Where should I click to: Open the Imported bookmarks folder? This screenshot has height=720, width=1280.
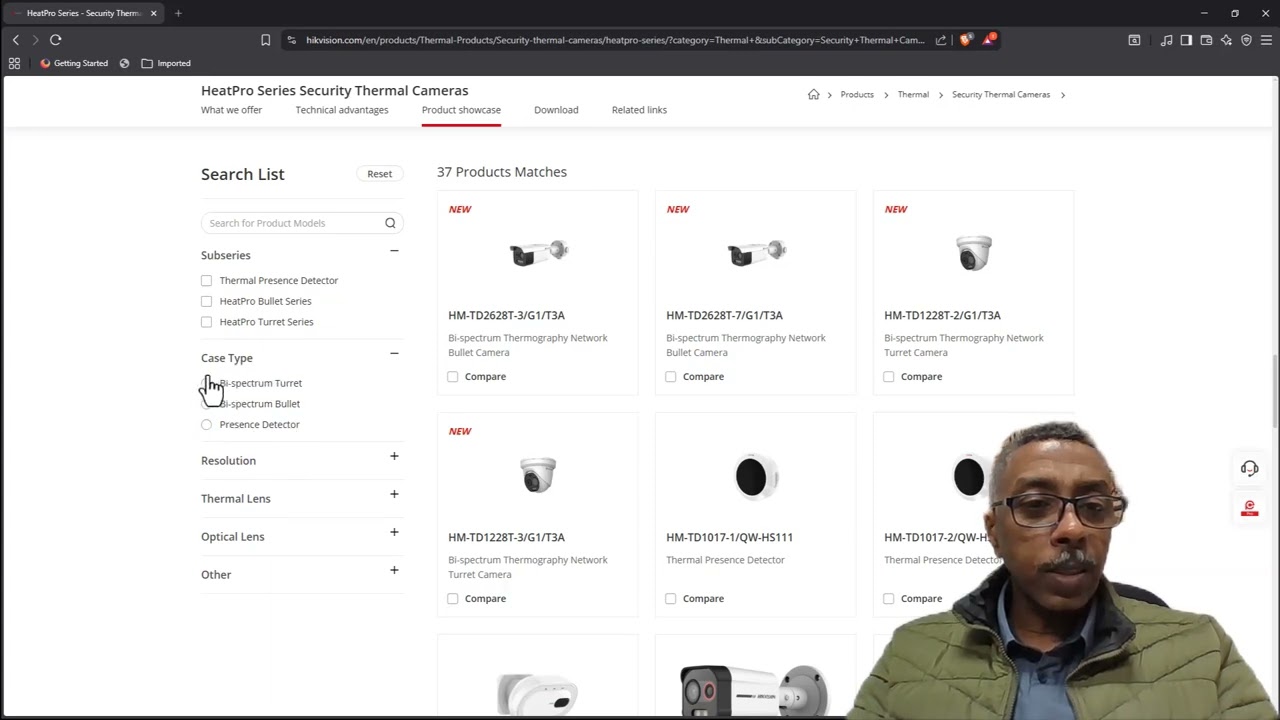coord(165,63)
